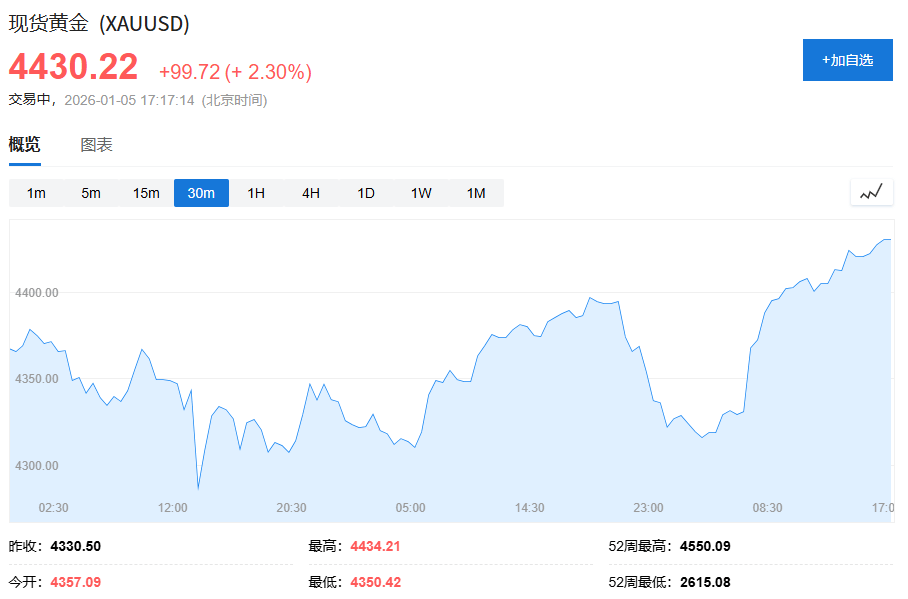This screenshot has height=599, width=908.
Task: Set chart period to 4H
Action: (311, 193)
